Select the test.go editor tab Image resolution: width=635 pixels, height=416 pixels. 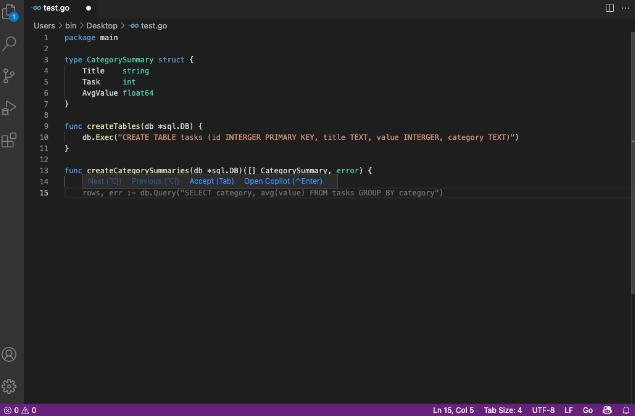55,8
